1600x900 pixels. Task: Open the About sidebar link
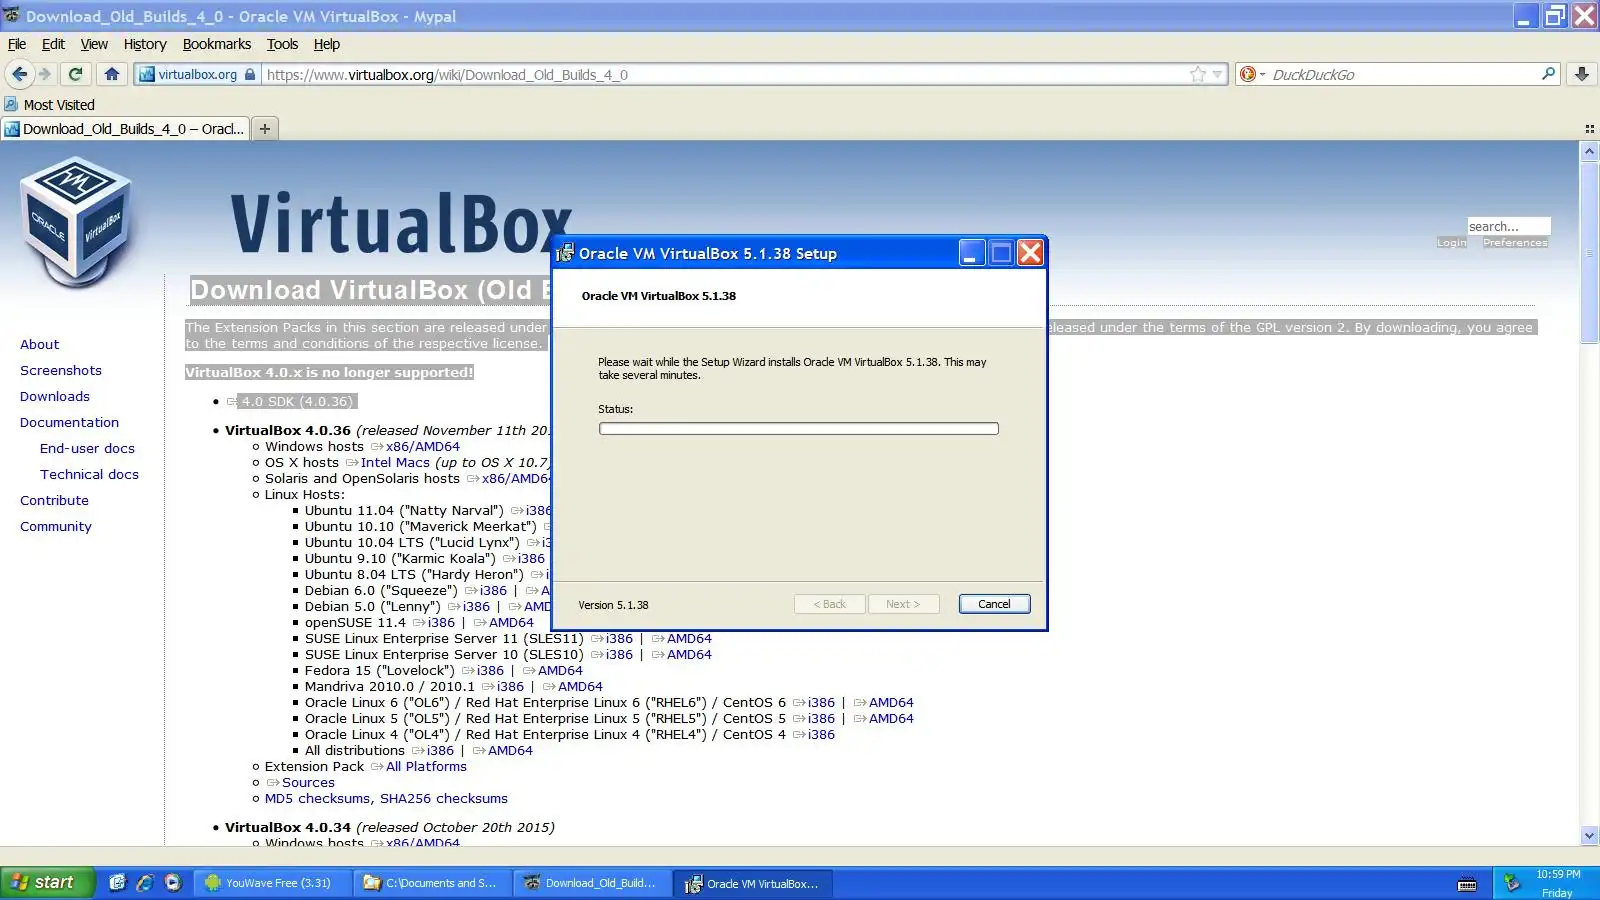(39, 344)
